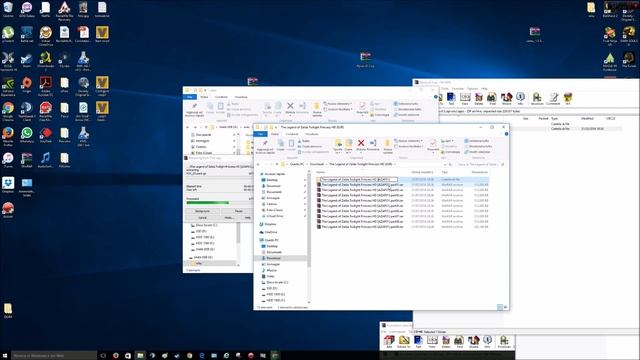Click Add icon in WinRAR window above the taskbar
Viewport: 640px width, 360px height.
tap(389, 340)
